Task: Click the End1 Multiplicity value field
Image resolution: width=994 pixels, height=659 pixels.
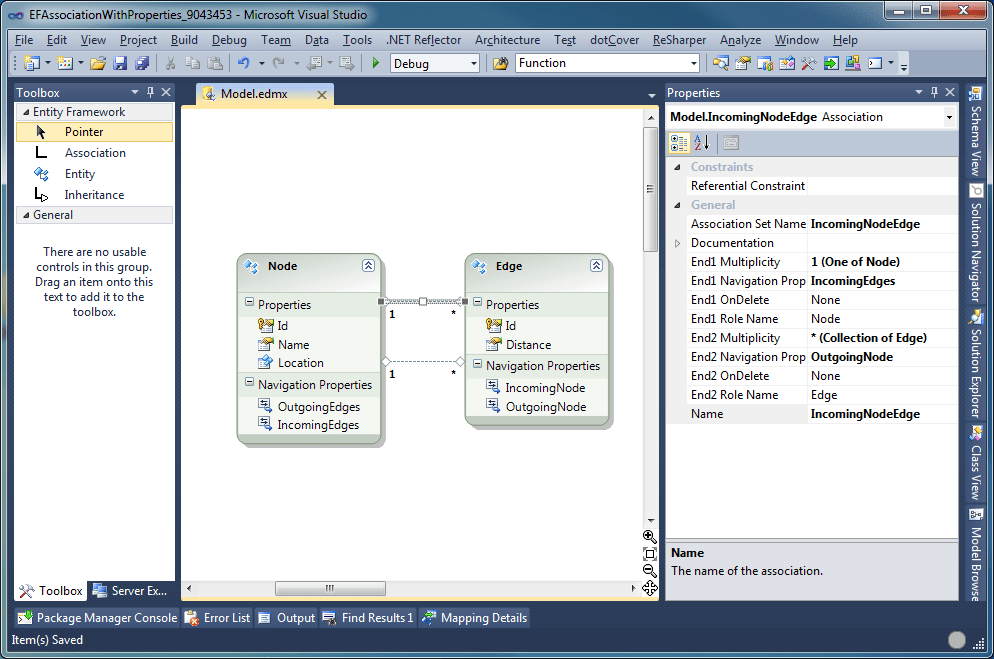Action: pyautogui.click(x=882, y=262)
